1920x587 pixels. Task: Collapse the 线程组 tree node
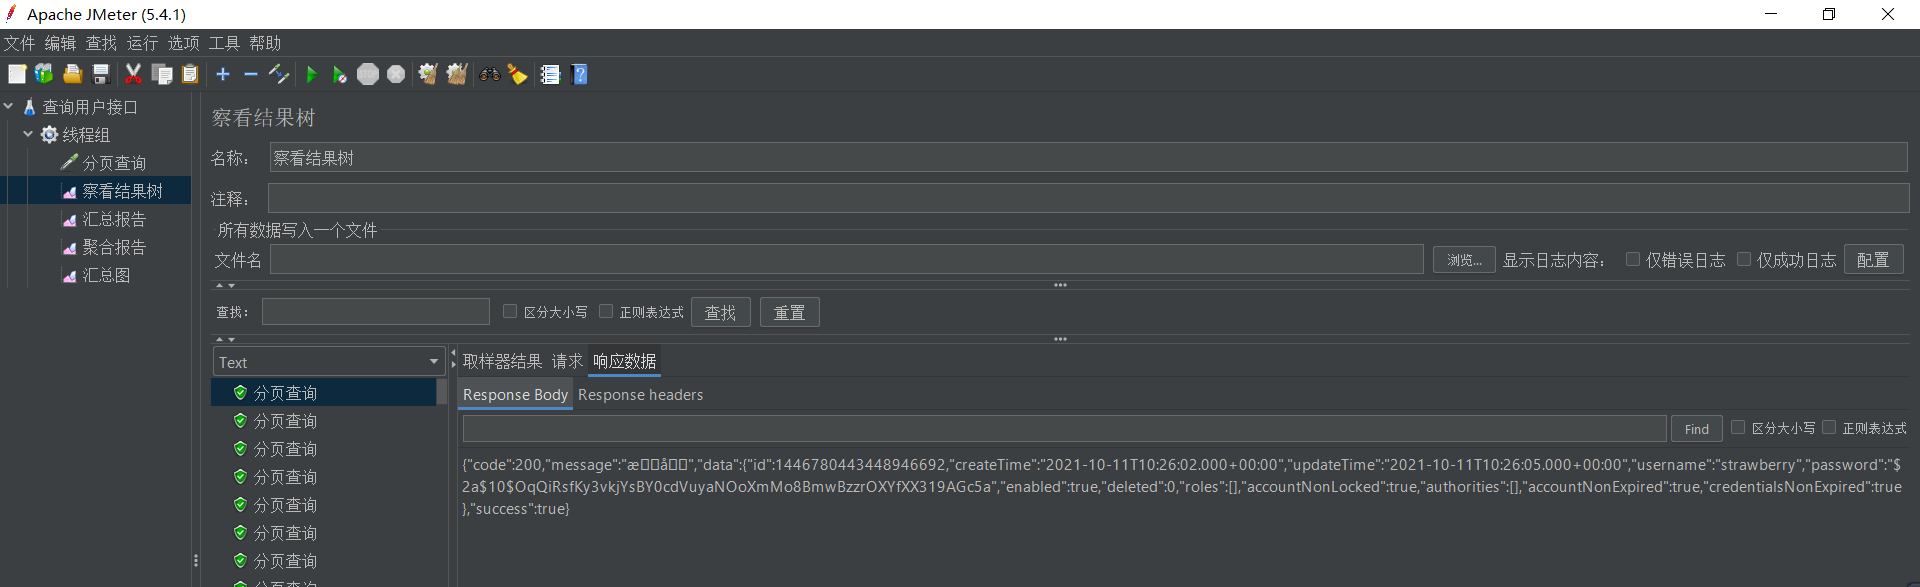(28, 134)
